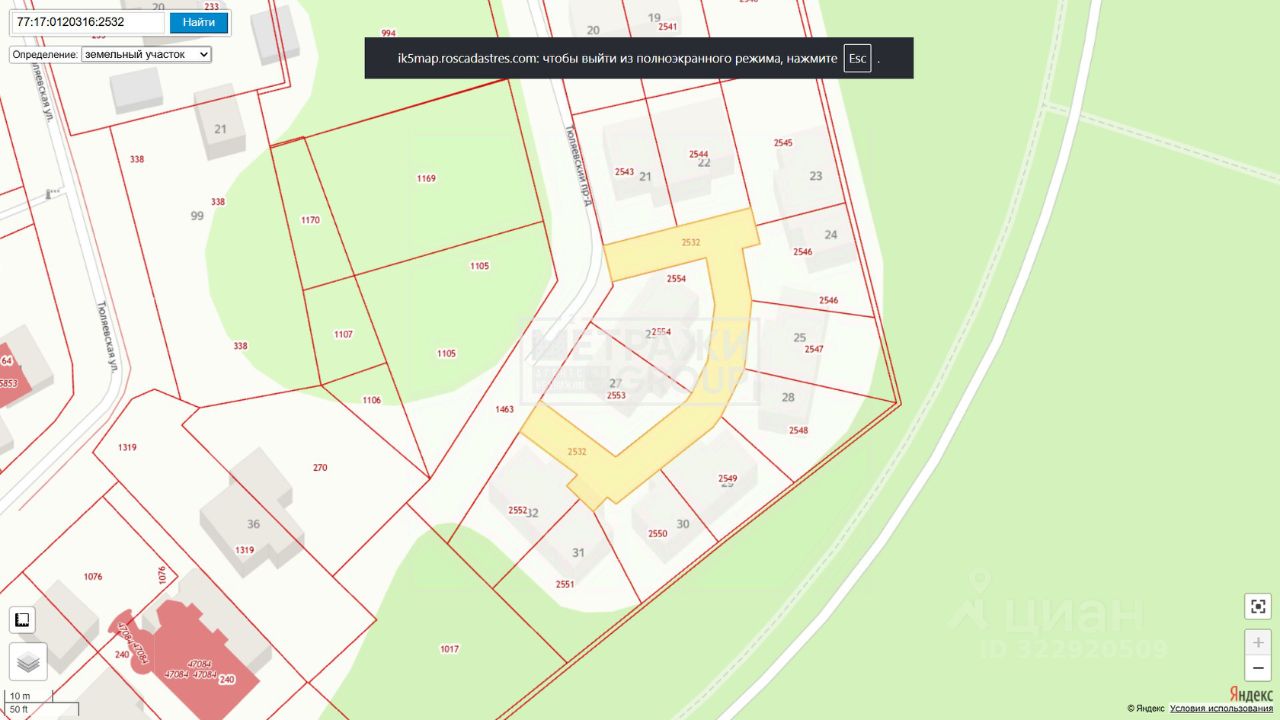The height and width of the screenshot is (720, 1280).
Task: Click house number 99 label
Action: (x=197, y=216)
